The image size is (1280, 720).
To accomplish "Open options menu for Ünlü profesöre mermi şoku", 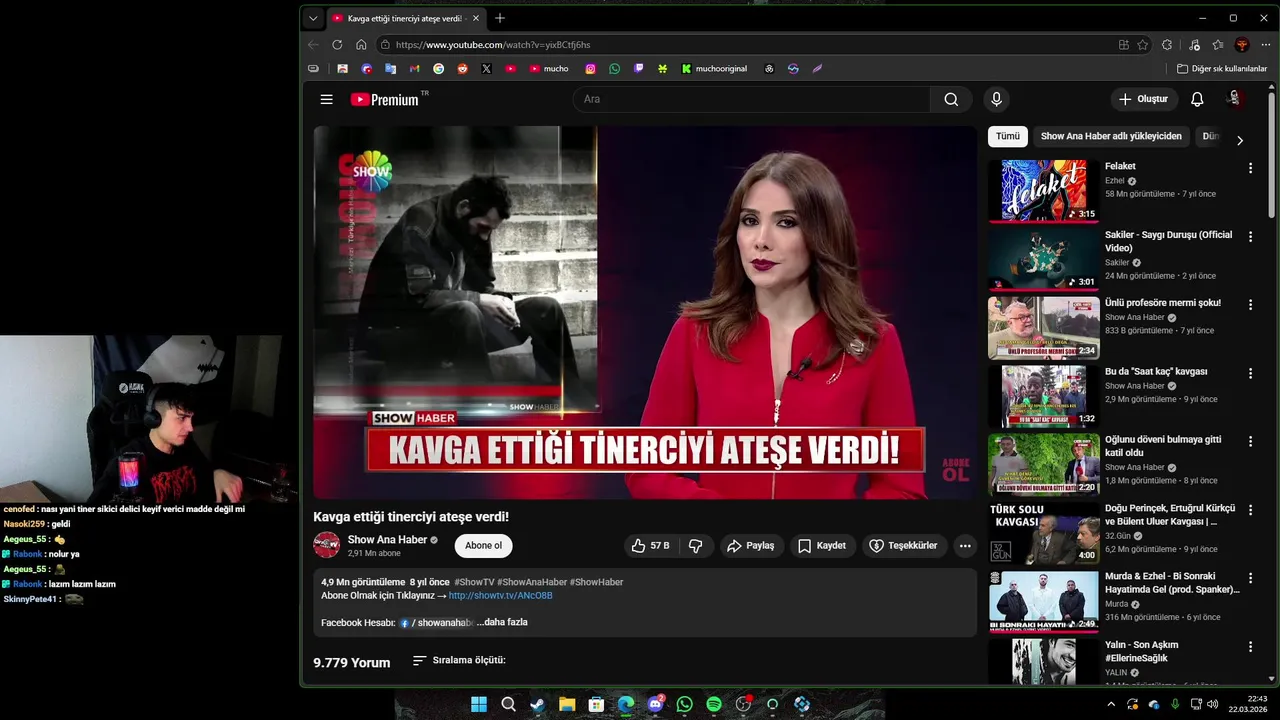I will pos(1249,304).
